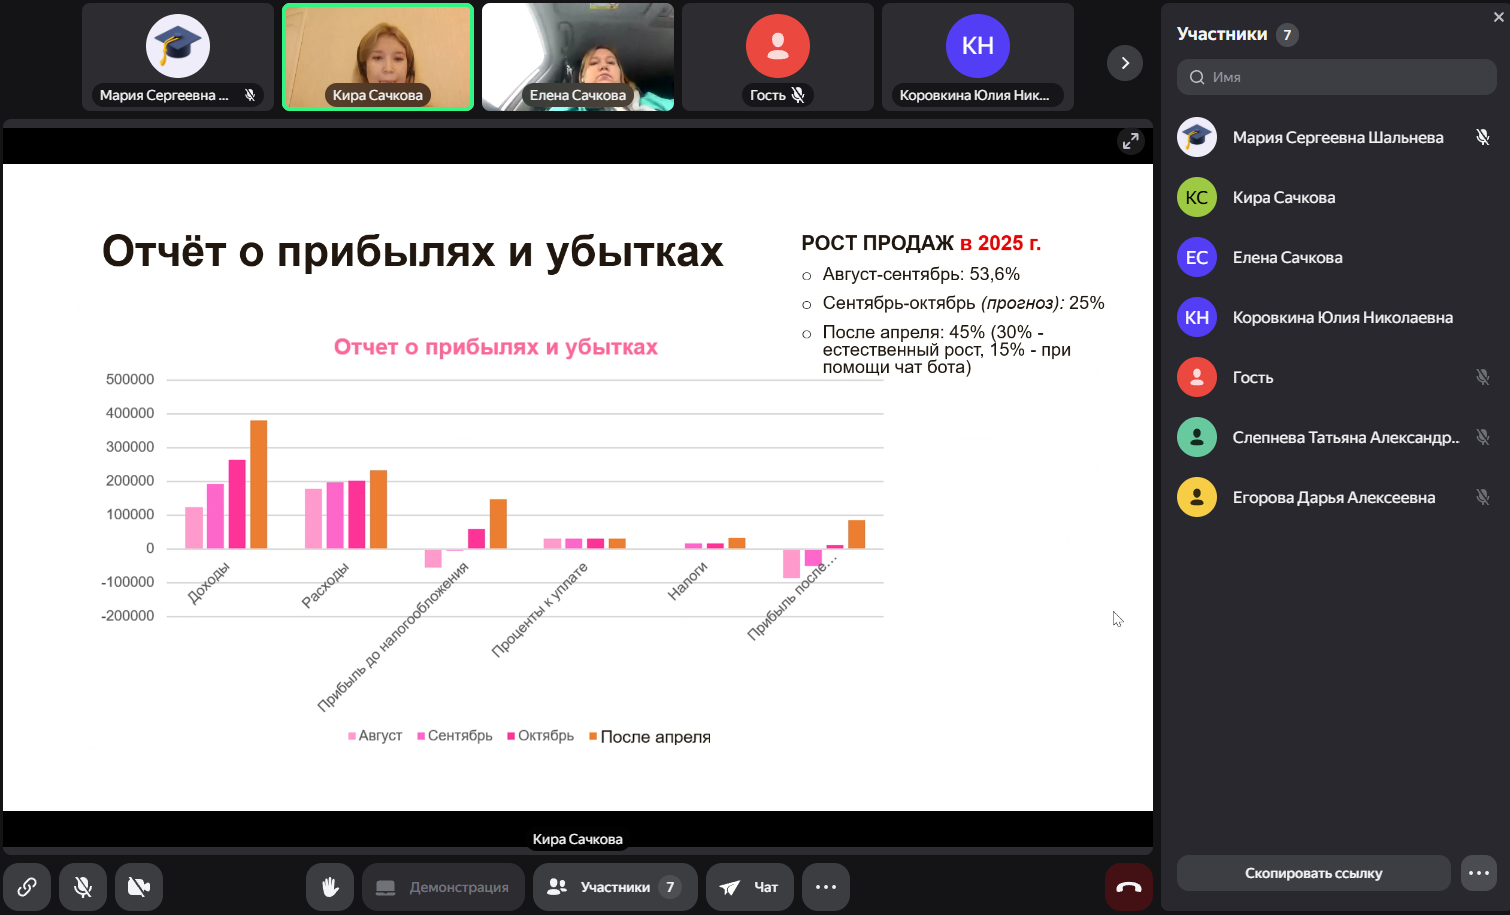Click Егорова Дарья Алексеевна's yellow avatar icon
The height and width of the screenshot is (915, 1510).
pyautogui.click(x=1197, y=497)
